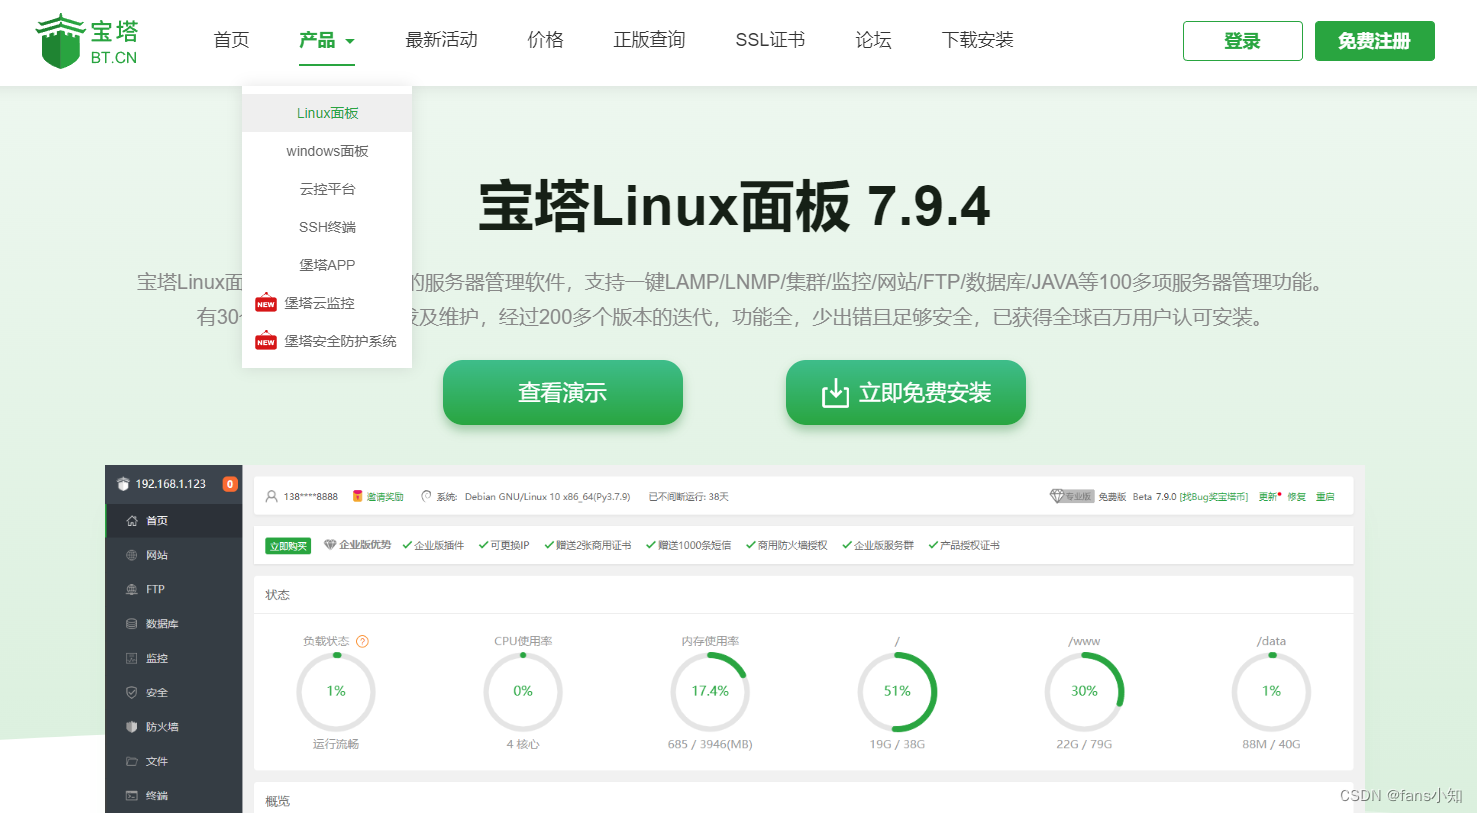Click the 修复 link in panel header

[1297, 497]
